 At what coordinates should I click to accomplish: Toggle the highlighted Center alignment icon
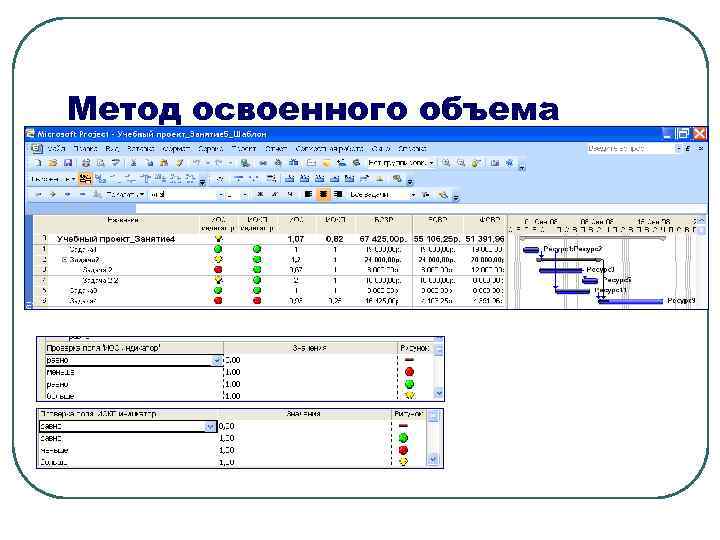click(323, 195)
